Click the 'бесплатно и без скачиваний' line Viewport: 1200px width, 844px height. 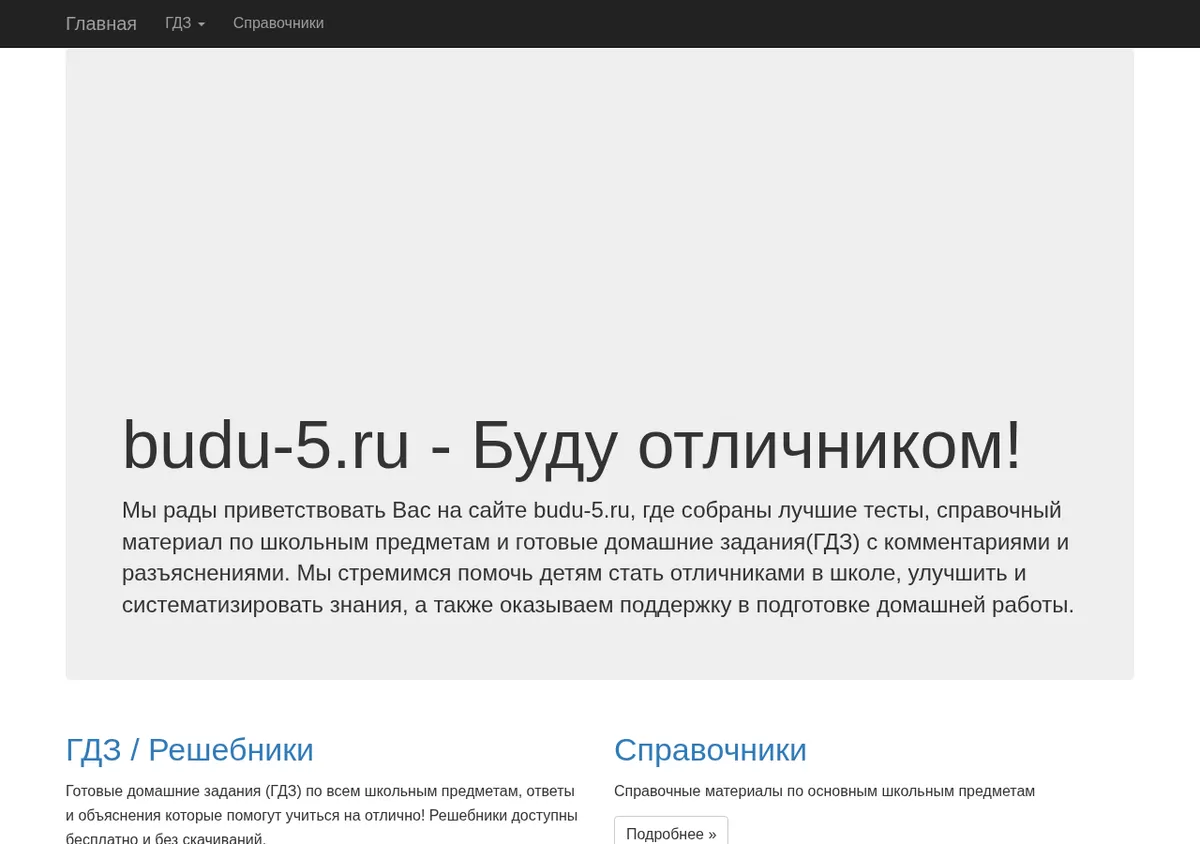[166, 837]
